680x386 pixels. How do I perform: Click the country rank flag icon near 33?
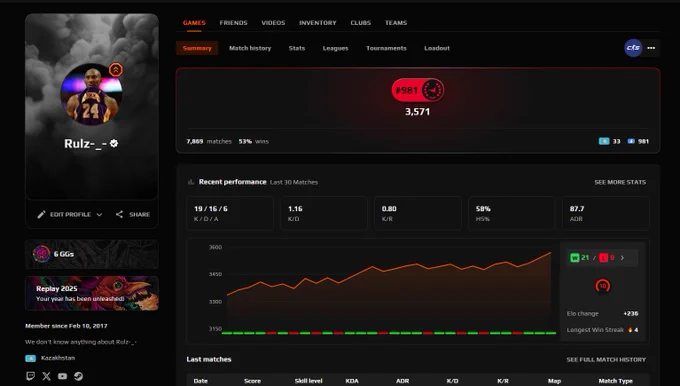[x=604, y=141]
